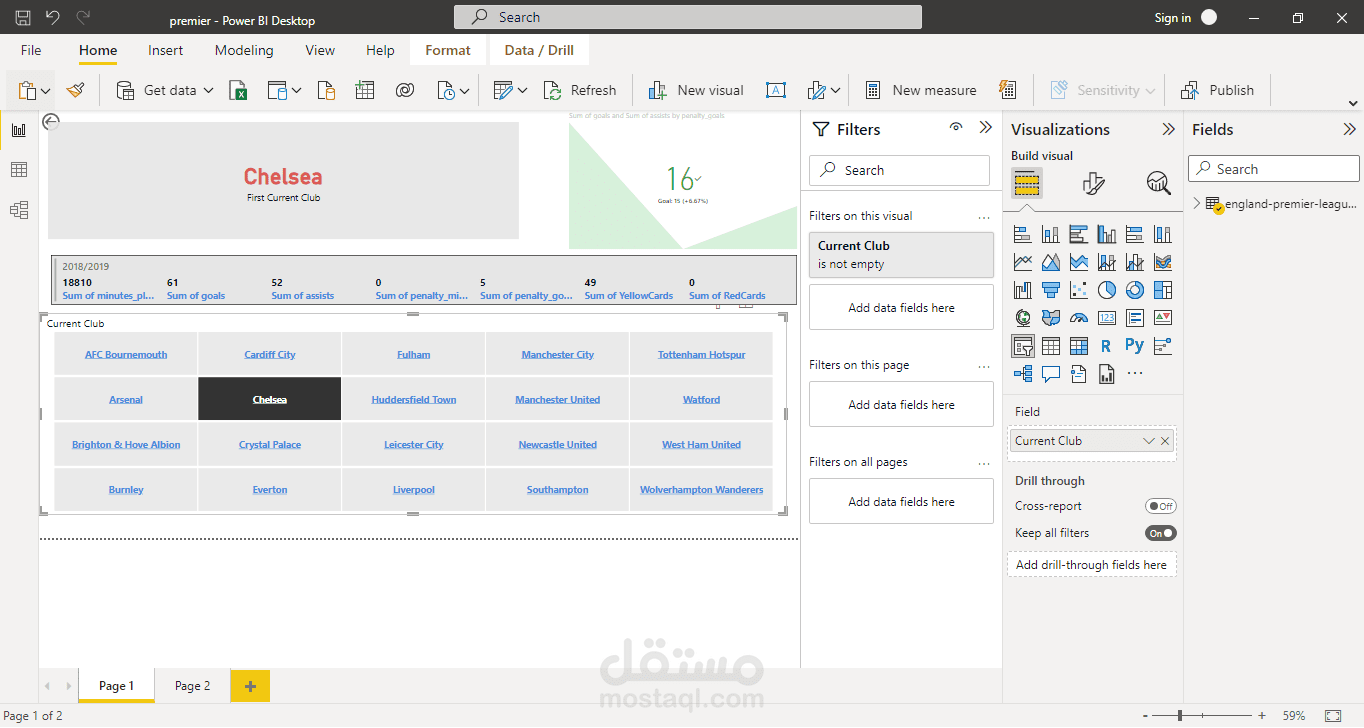Click the Fields pane search box
Viewport: 1364px width, 728px height.
pyautogui.click(x=1274, y=169)
